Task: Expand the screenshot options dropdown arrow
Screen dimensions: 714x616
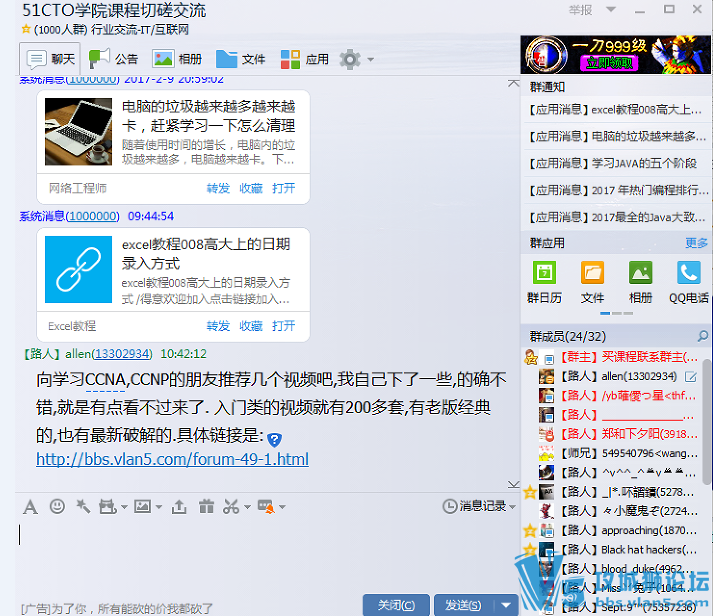Action: pos(247,507)
